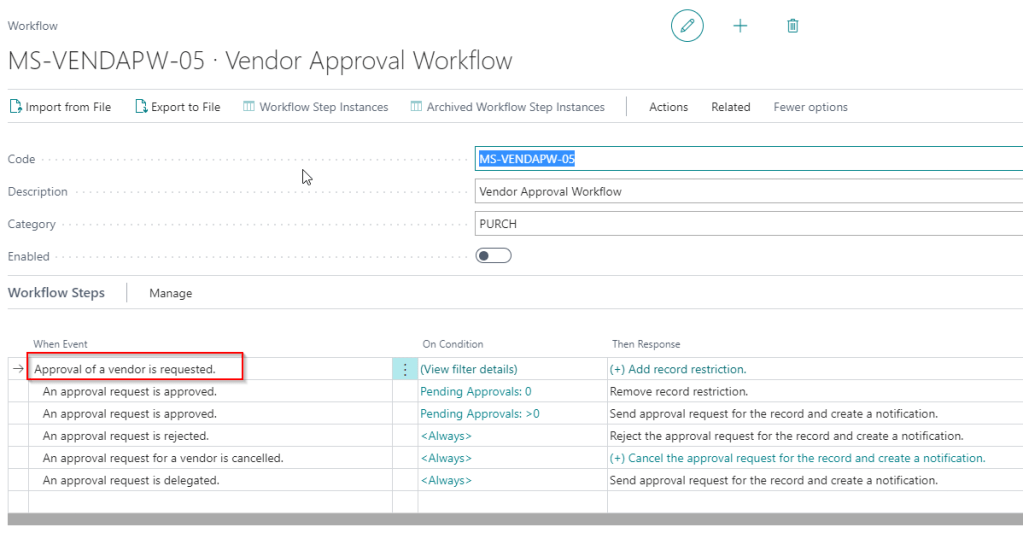Toggle the Enabled switch
The height and width of the screenshot is (533, 1023).
(493, 256)
